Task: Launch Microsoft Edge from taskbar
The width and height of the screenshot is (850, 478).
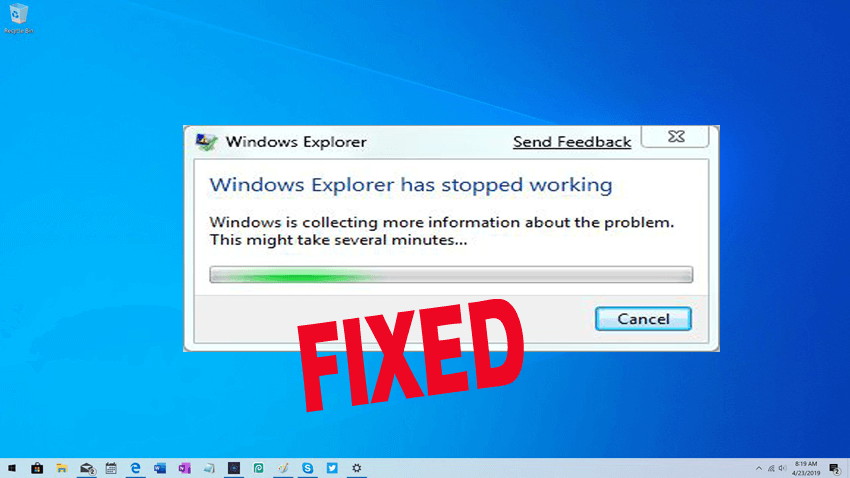Action: coord(136,468)
